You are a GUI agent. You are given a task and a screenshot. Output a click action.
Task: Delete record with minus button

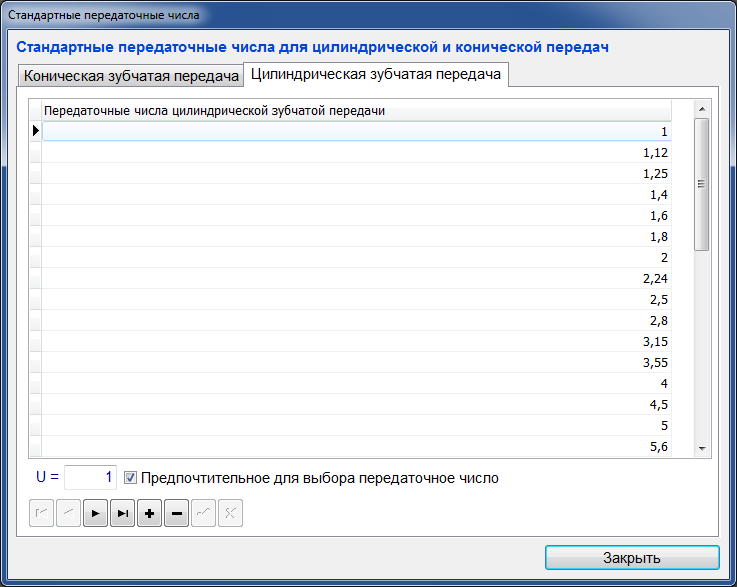(x=176, y=513)
